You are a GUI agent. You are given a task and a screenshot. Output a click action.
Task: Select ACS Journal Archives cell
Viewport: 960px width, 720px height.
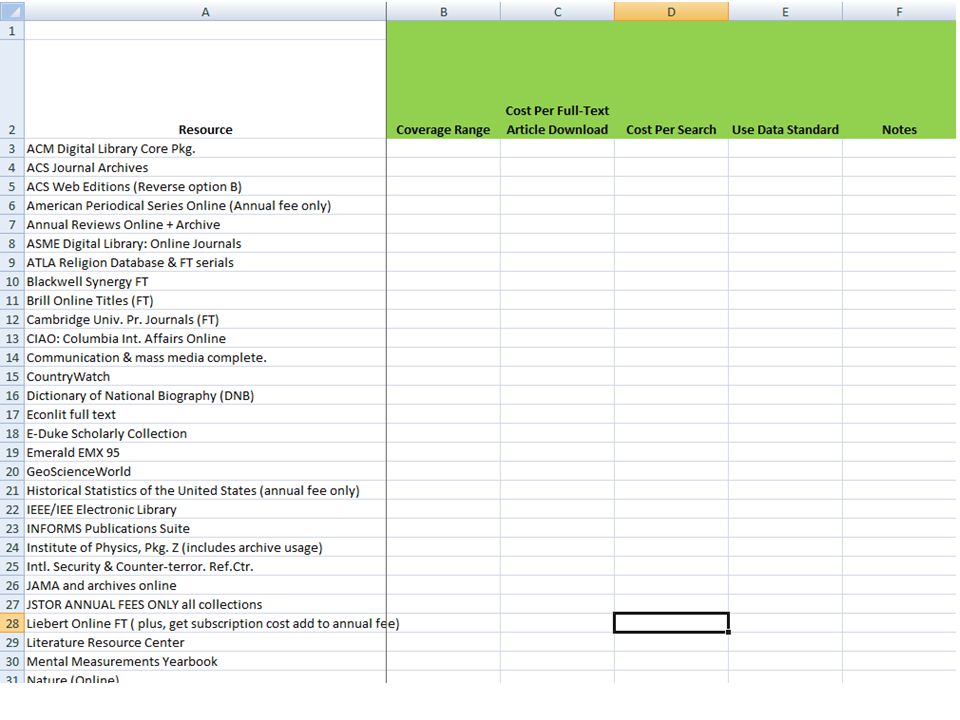coord(205,168)
